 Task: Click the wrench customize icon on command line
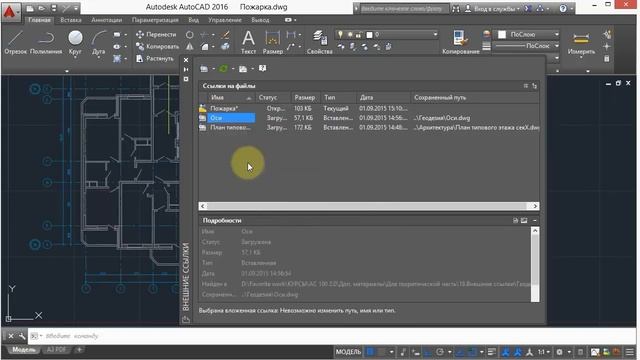point(22,336)
